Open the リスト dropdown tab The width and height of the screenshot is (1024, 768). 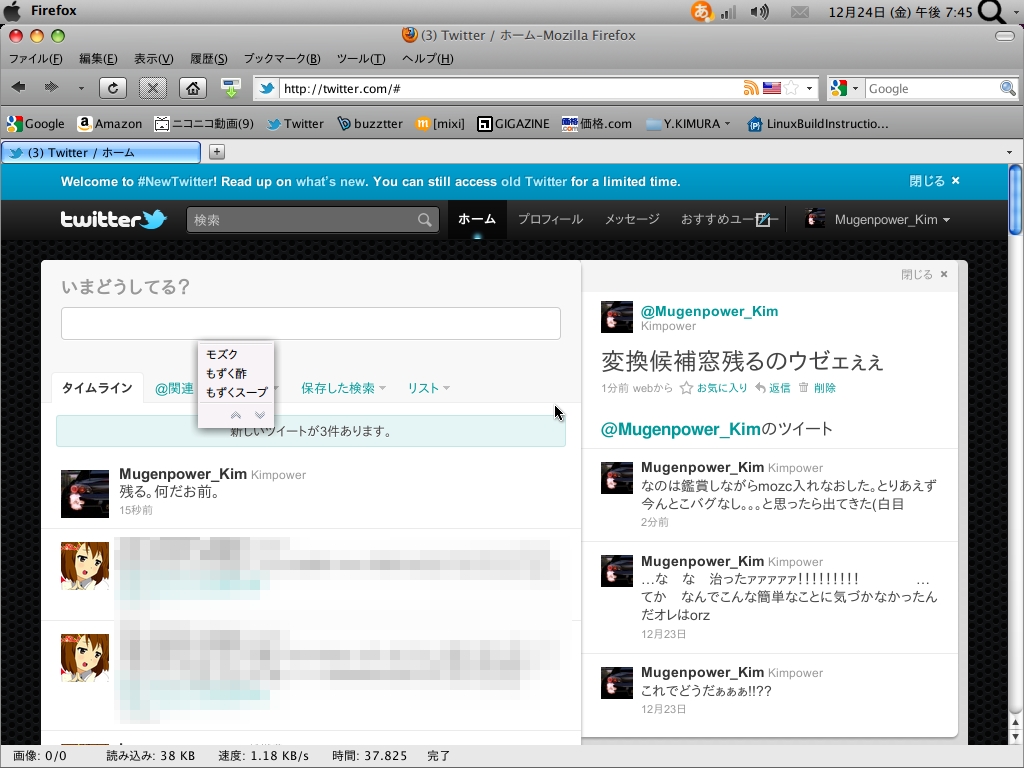point(428,388)
